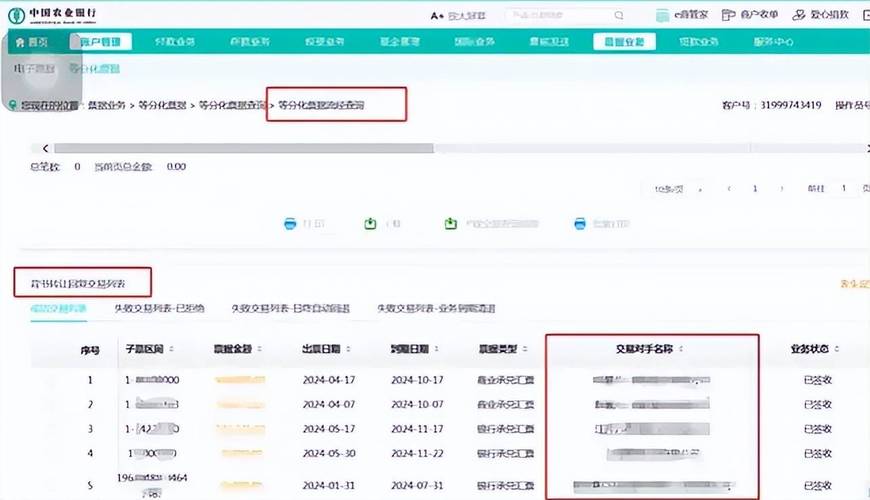
Task: Select the fourth 失败交易列表 tab
Action: click(436, 309)
